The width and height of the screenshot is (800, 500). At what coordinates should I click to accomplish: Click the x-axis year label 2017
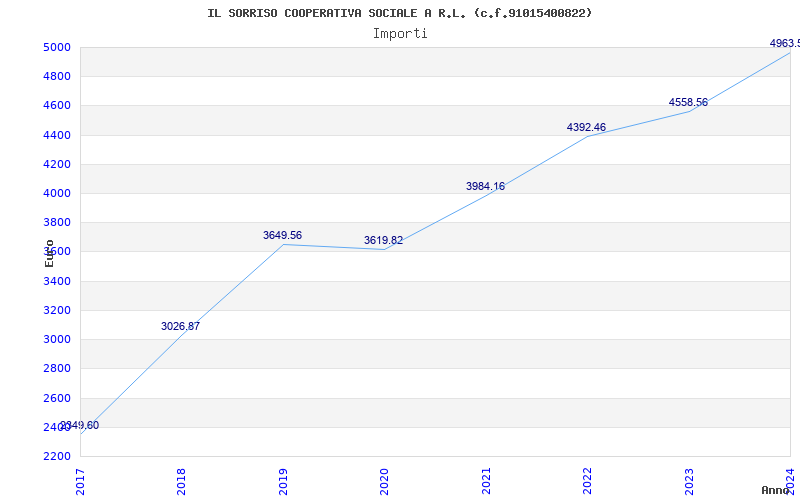[x=81, y=481]
